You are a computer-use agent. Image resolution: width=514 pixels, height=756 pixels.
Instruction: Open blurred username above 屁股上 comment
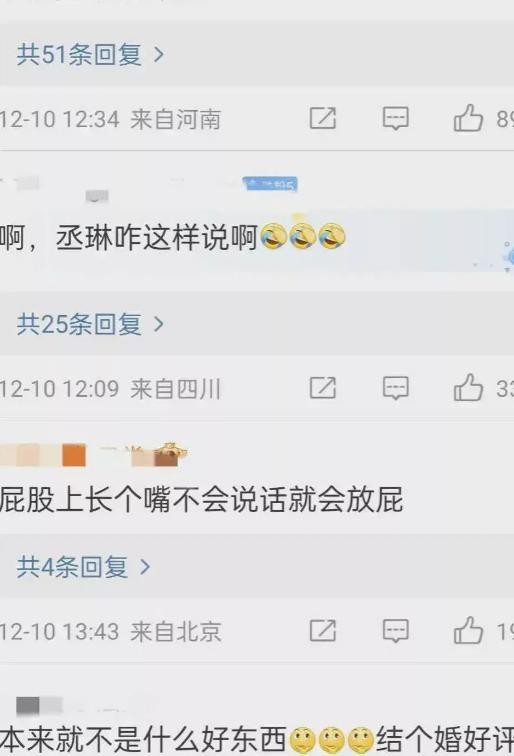pos(94,455)
